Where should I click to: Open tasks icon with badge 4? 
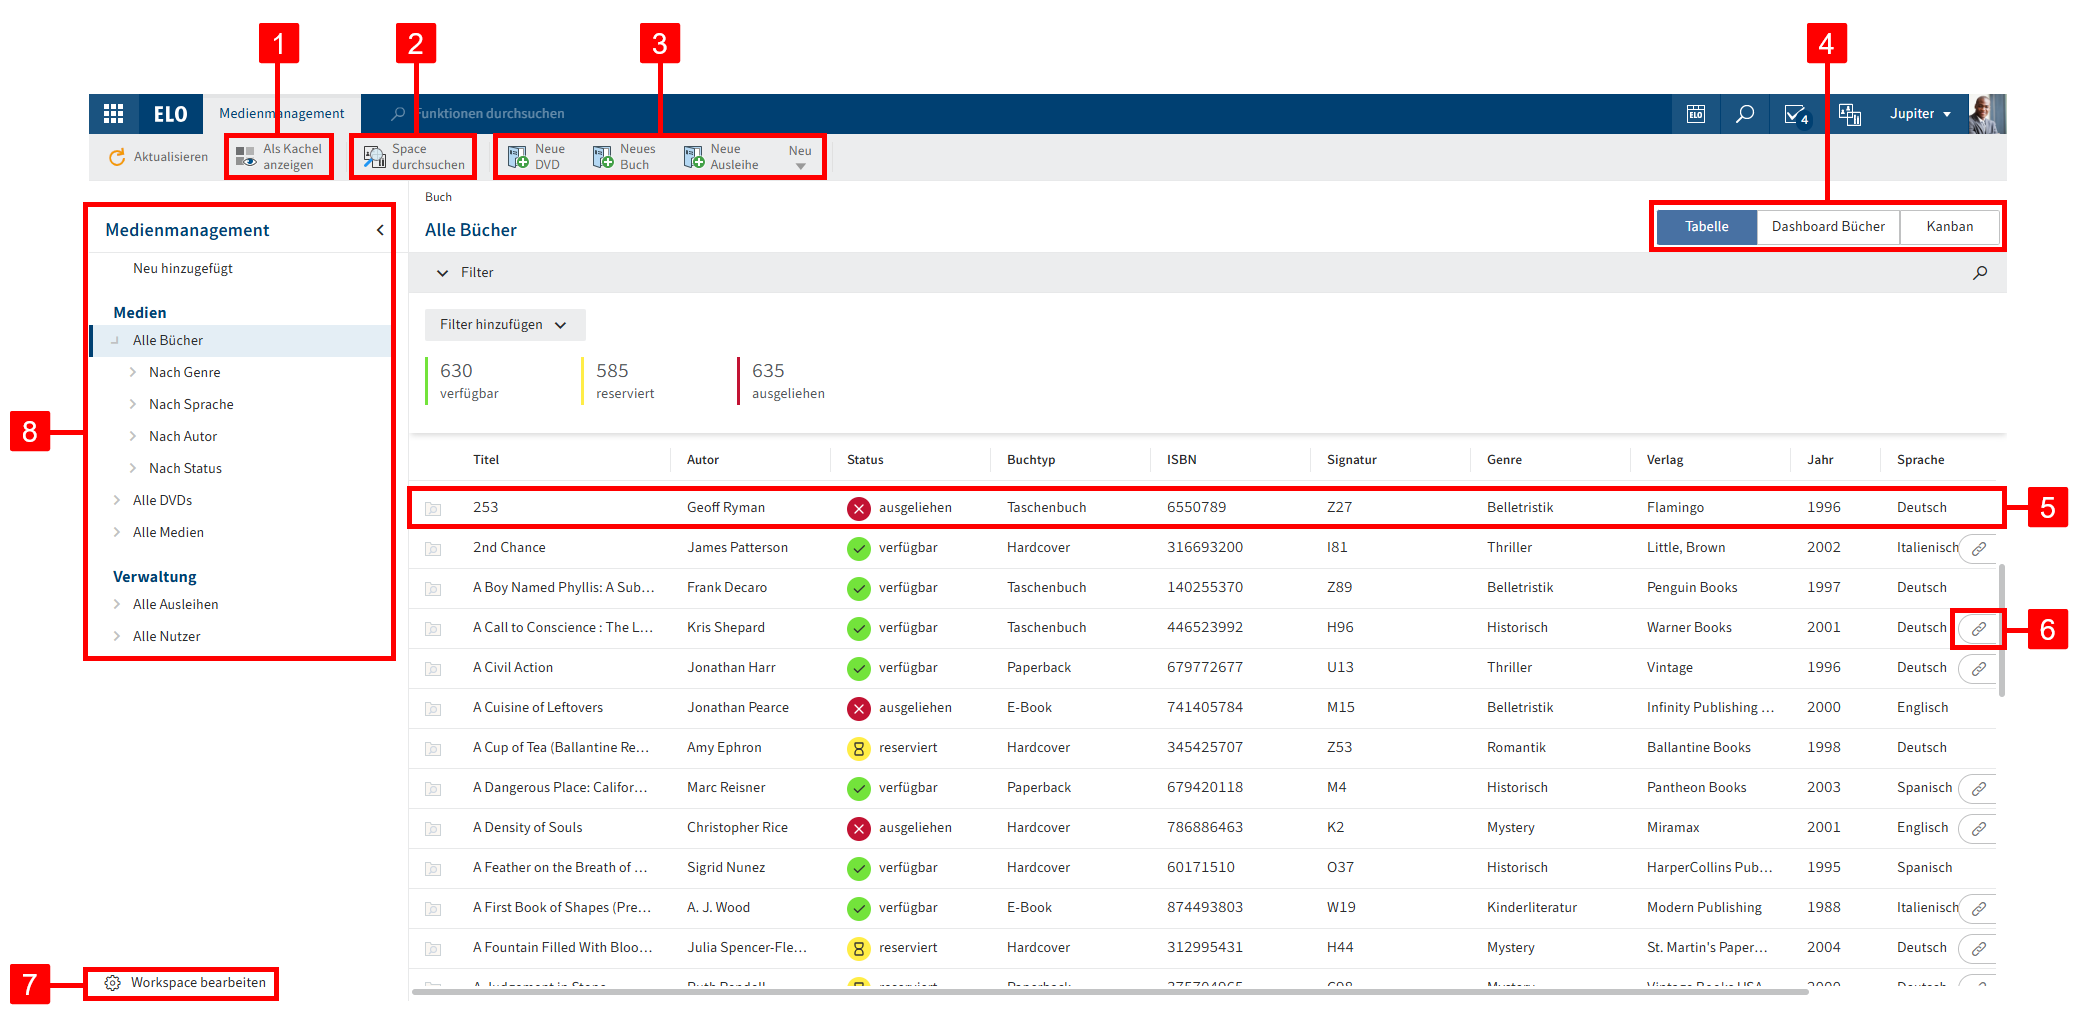click(1796, 114)
